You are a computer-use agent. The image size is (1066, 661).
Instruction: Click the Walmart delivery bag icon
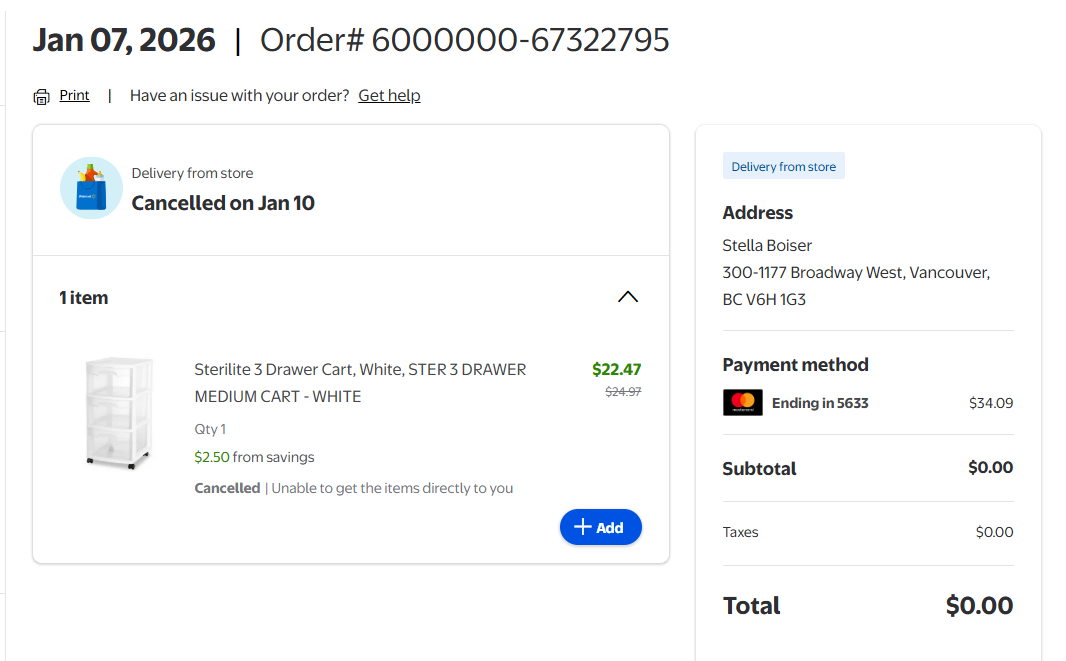click(91, 188)
